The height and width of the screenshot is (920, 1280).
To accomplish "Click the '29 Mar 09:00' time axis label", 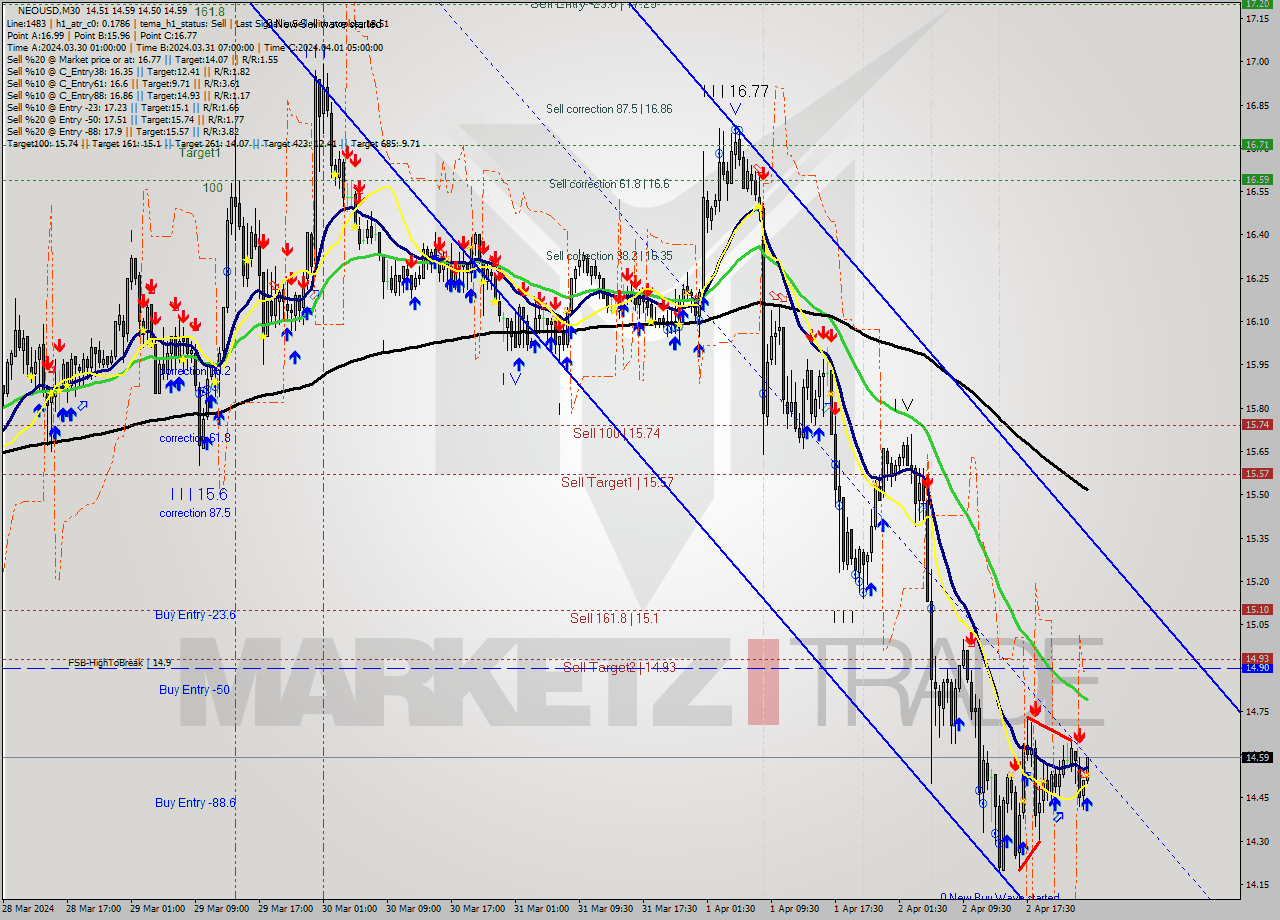I will (x=221, y=909).
